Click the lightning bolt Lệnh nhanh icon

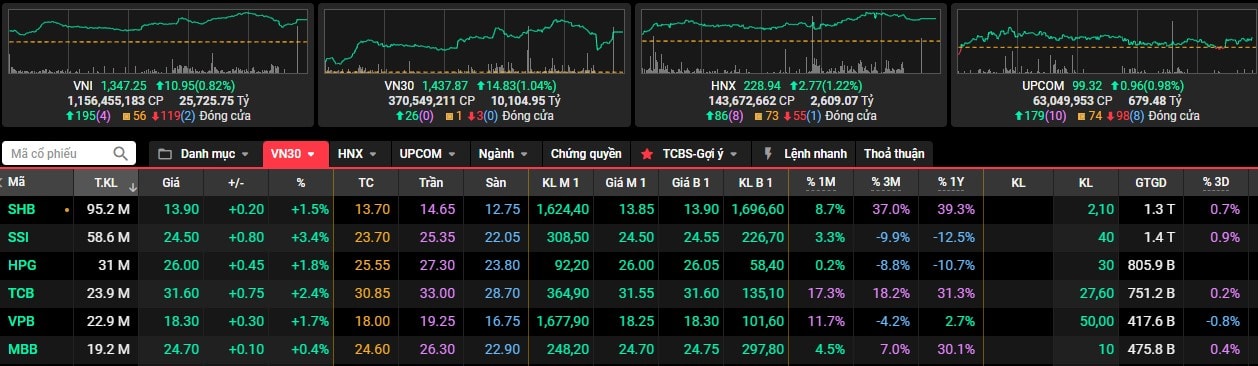[x=768, y=154]
